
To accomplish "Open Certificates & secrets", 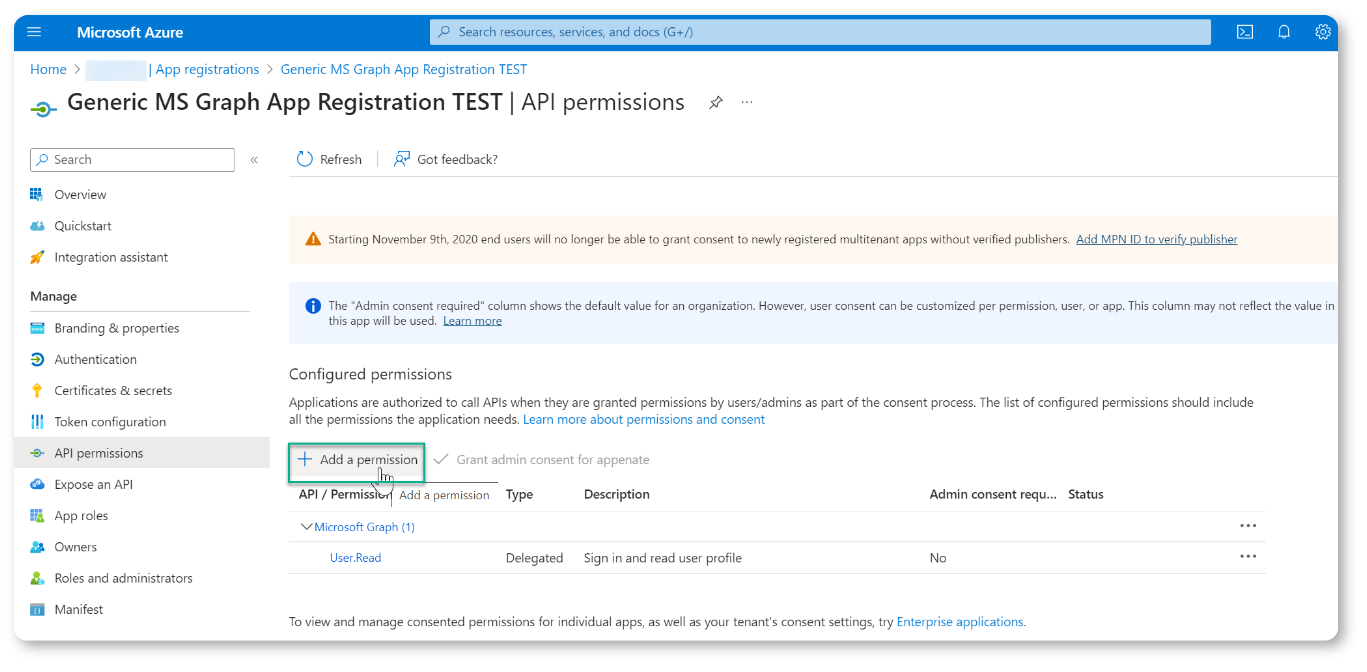I will 113,390.
